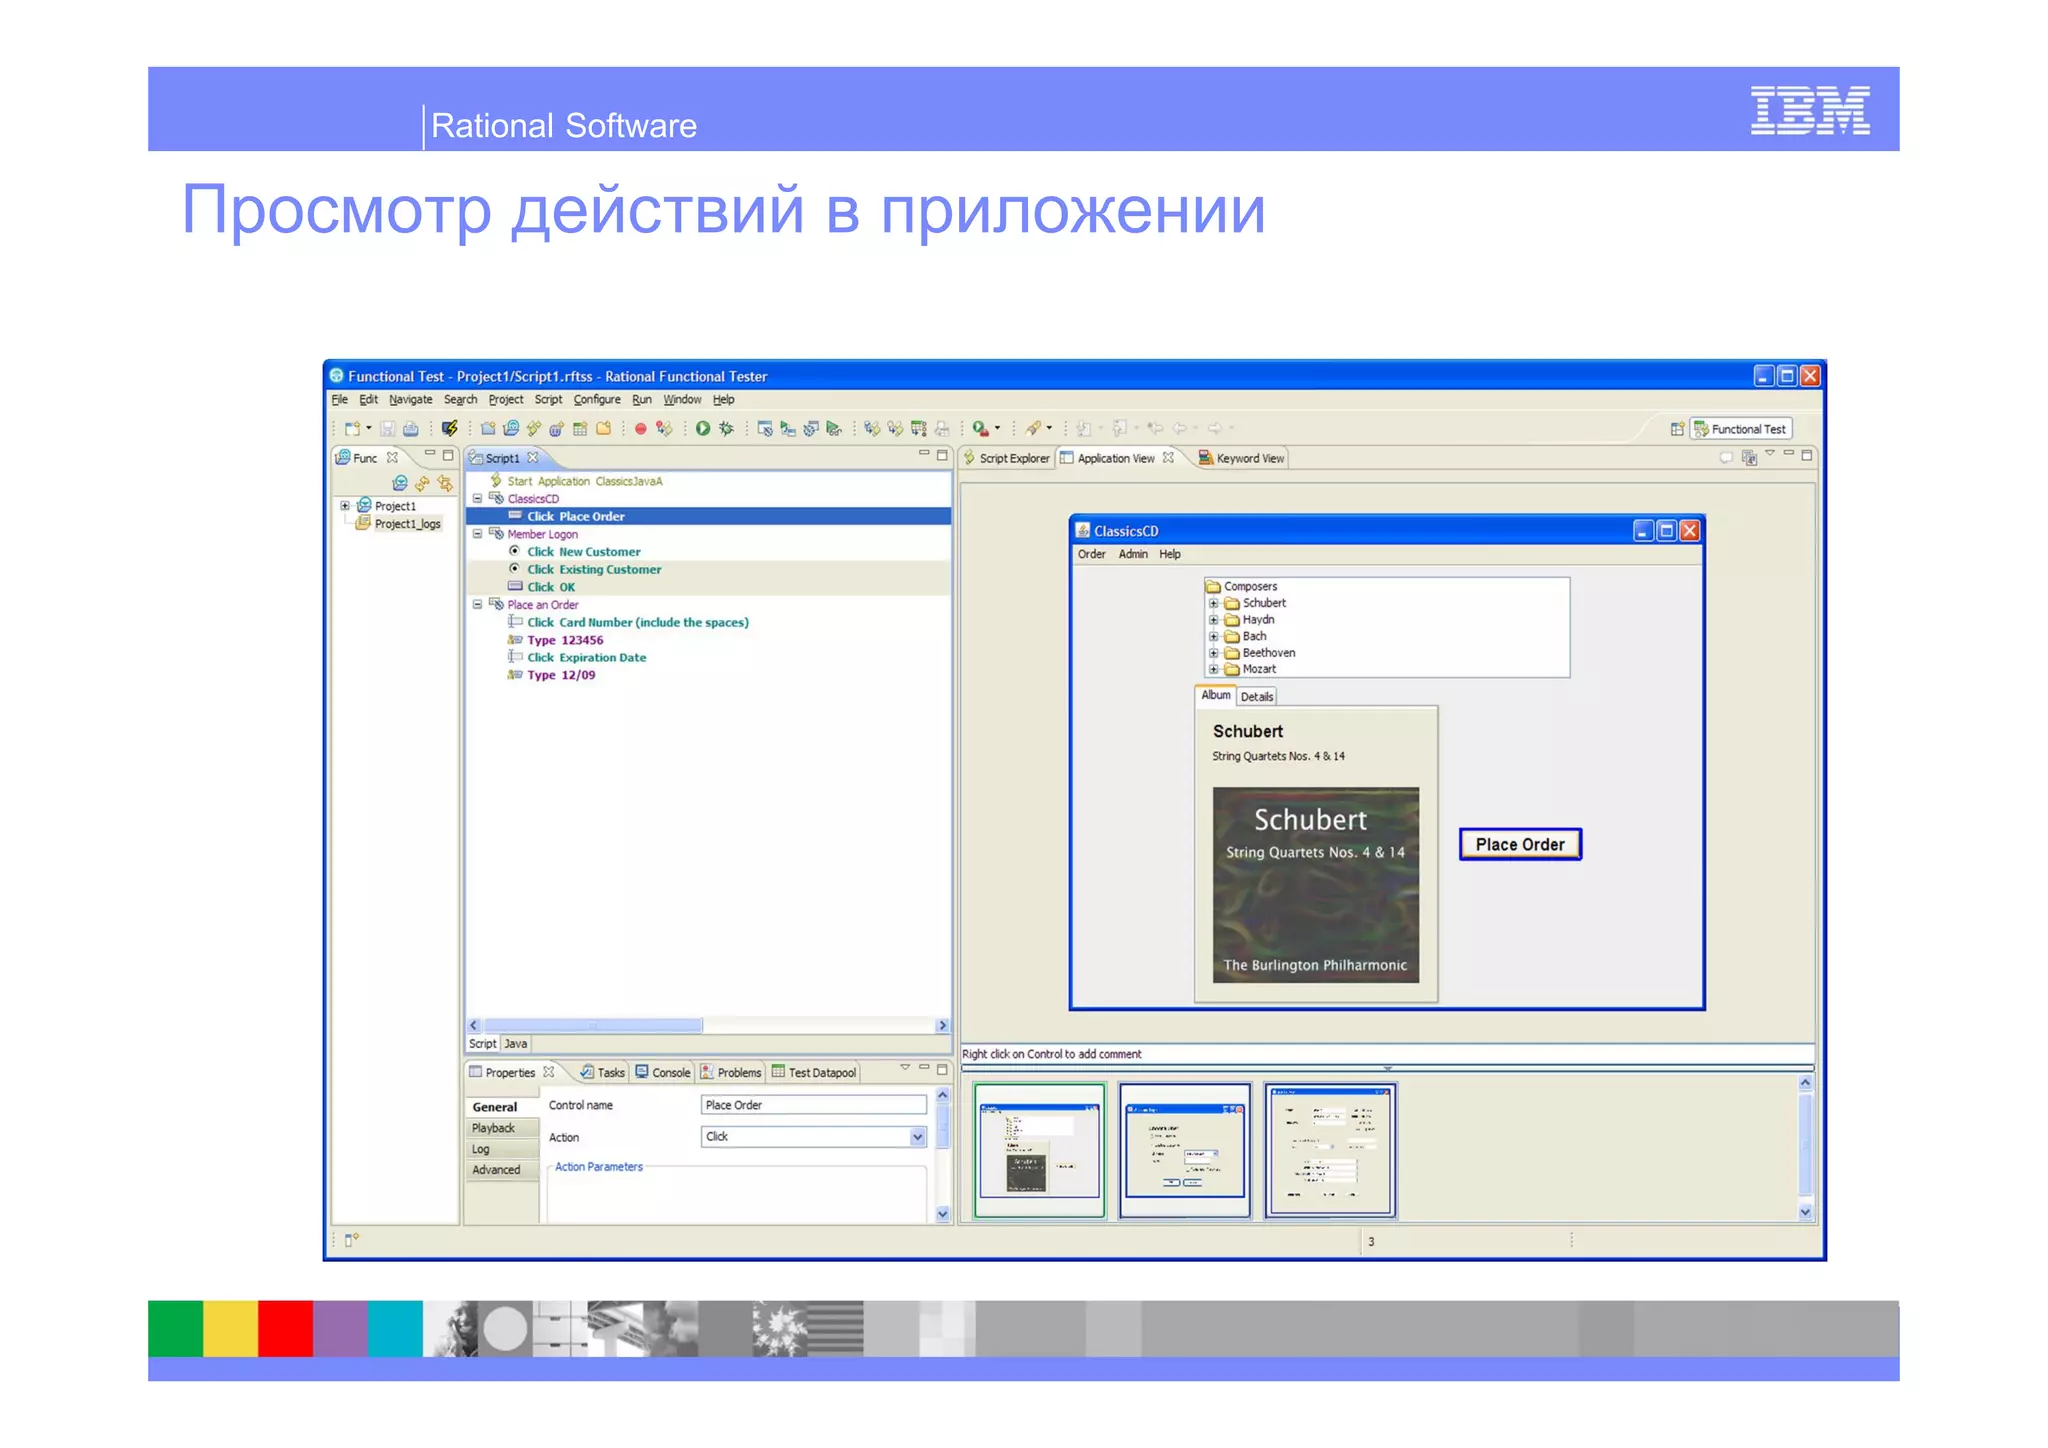The width and height of the screenshot is (2048, 1448).
Task: Open the Action dropdown showing Click
Action: click(917, 1137)
